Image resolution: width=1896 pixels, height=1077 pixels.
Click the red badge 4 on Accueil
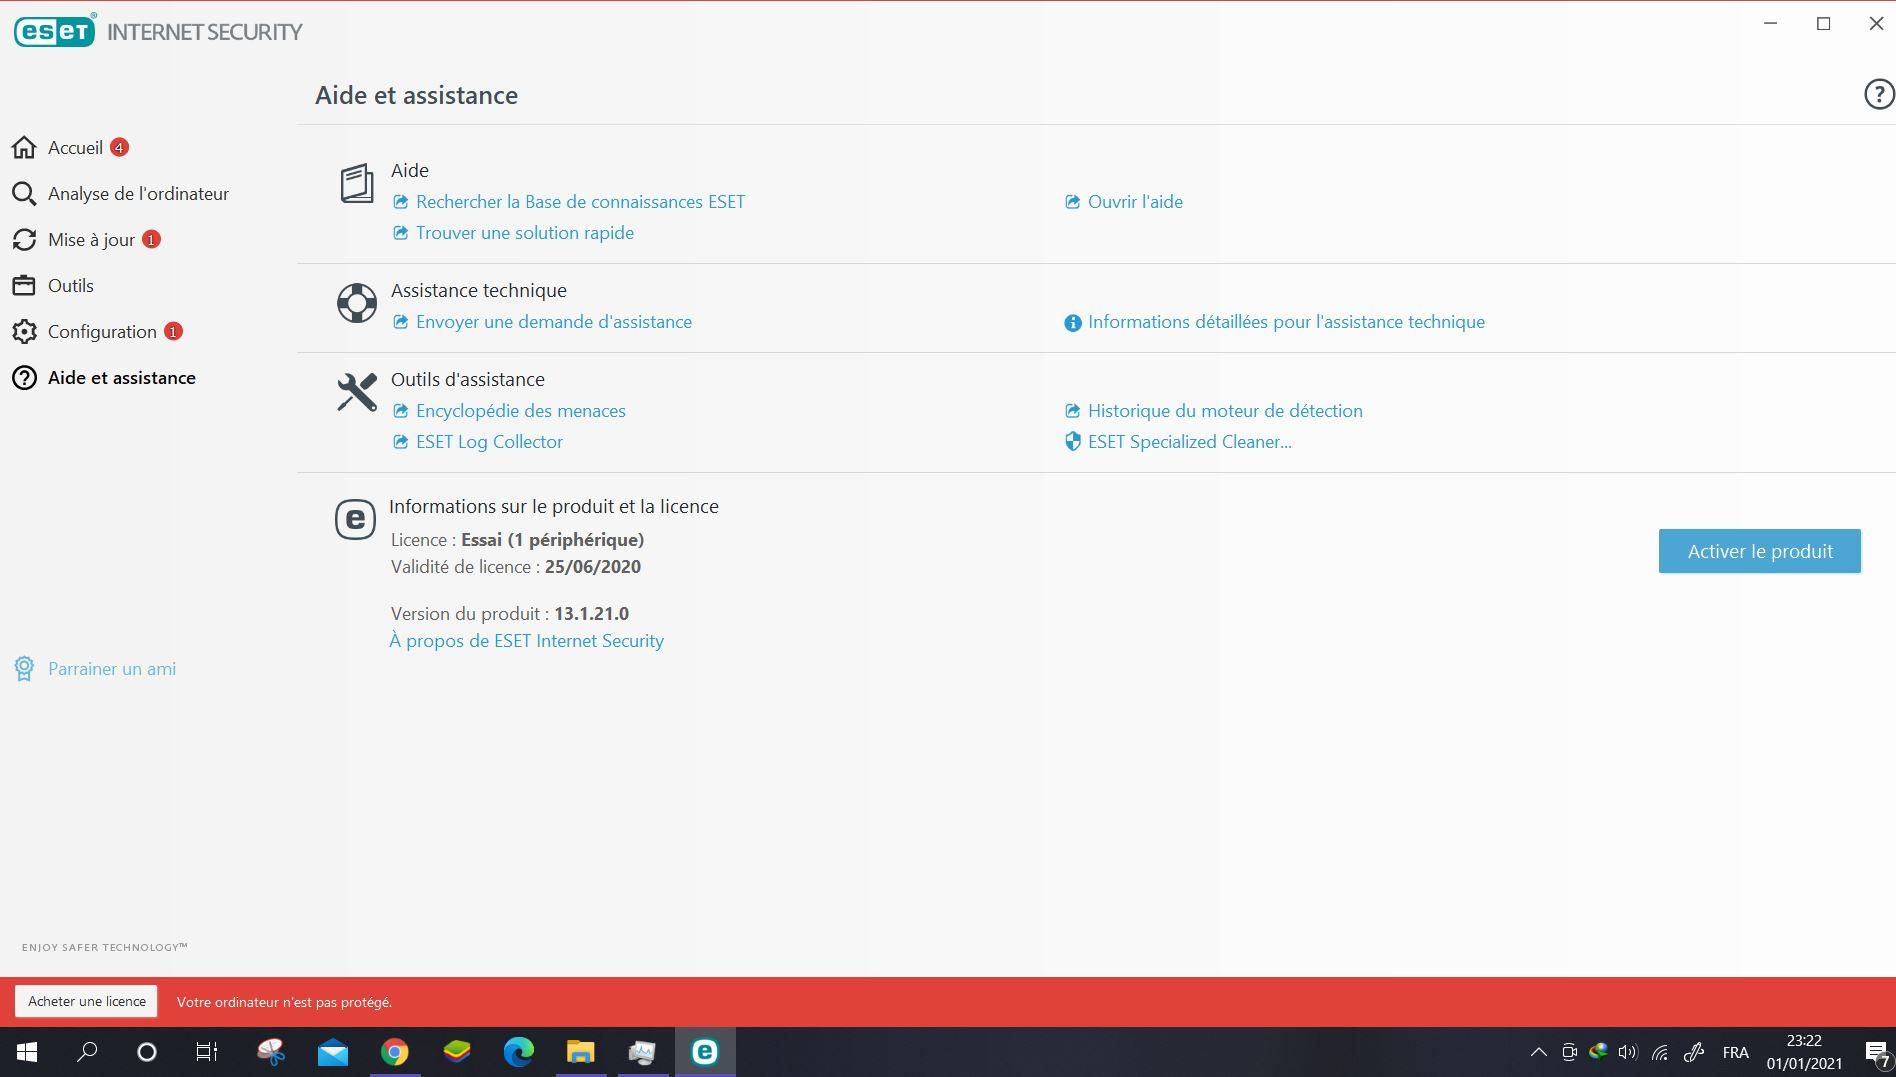coord(119,148)
